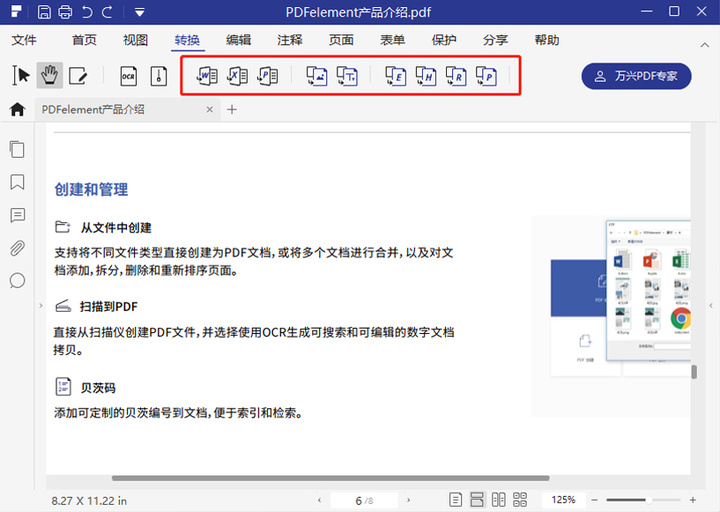
Task: Close the PDFelement产品介绍 tab
Action: tap(209, 110)
